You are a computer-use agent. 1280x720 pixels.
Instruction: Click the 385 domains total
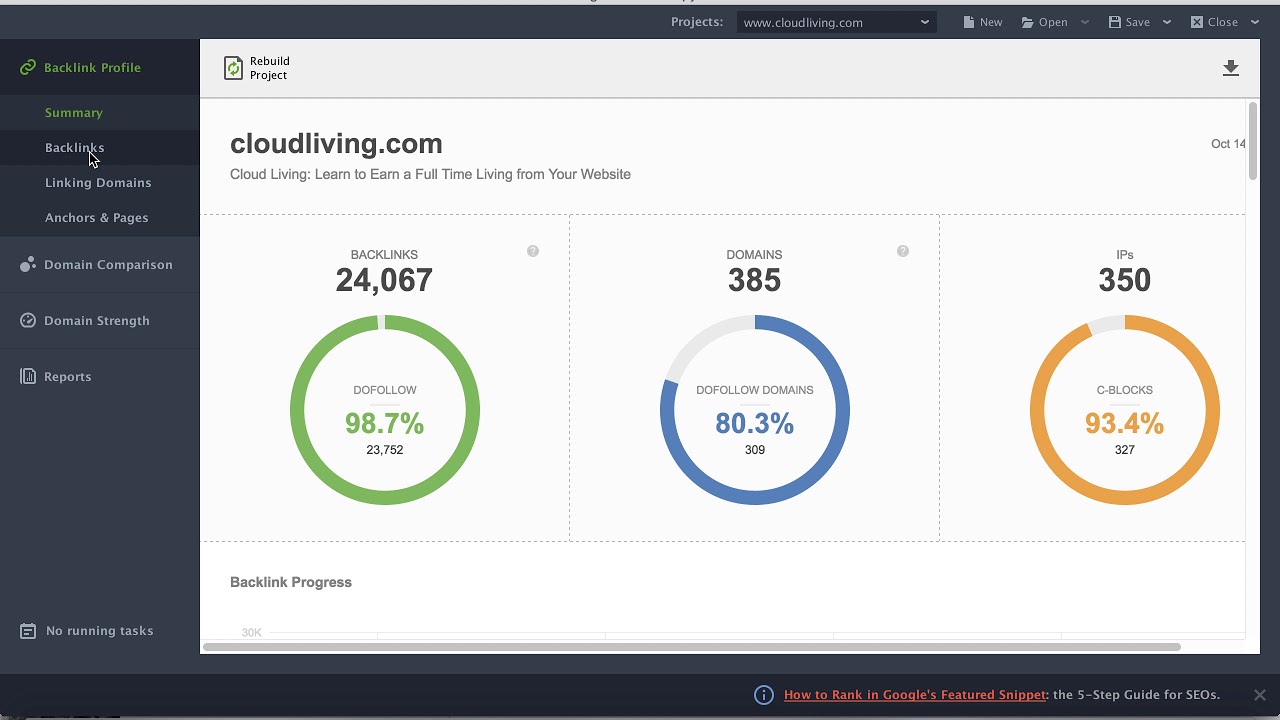tap(754, 281)
